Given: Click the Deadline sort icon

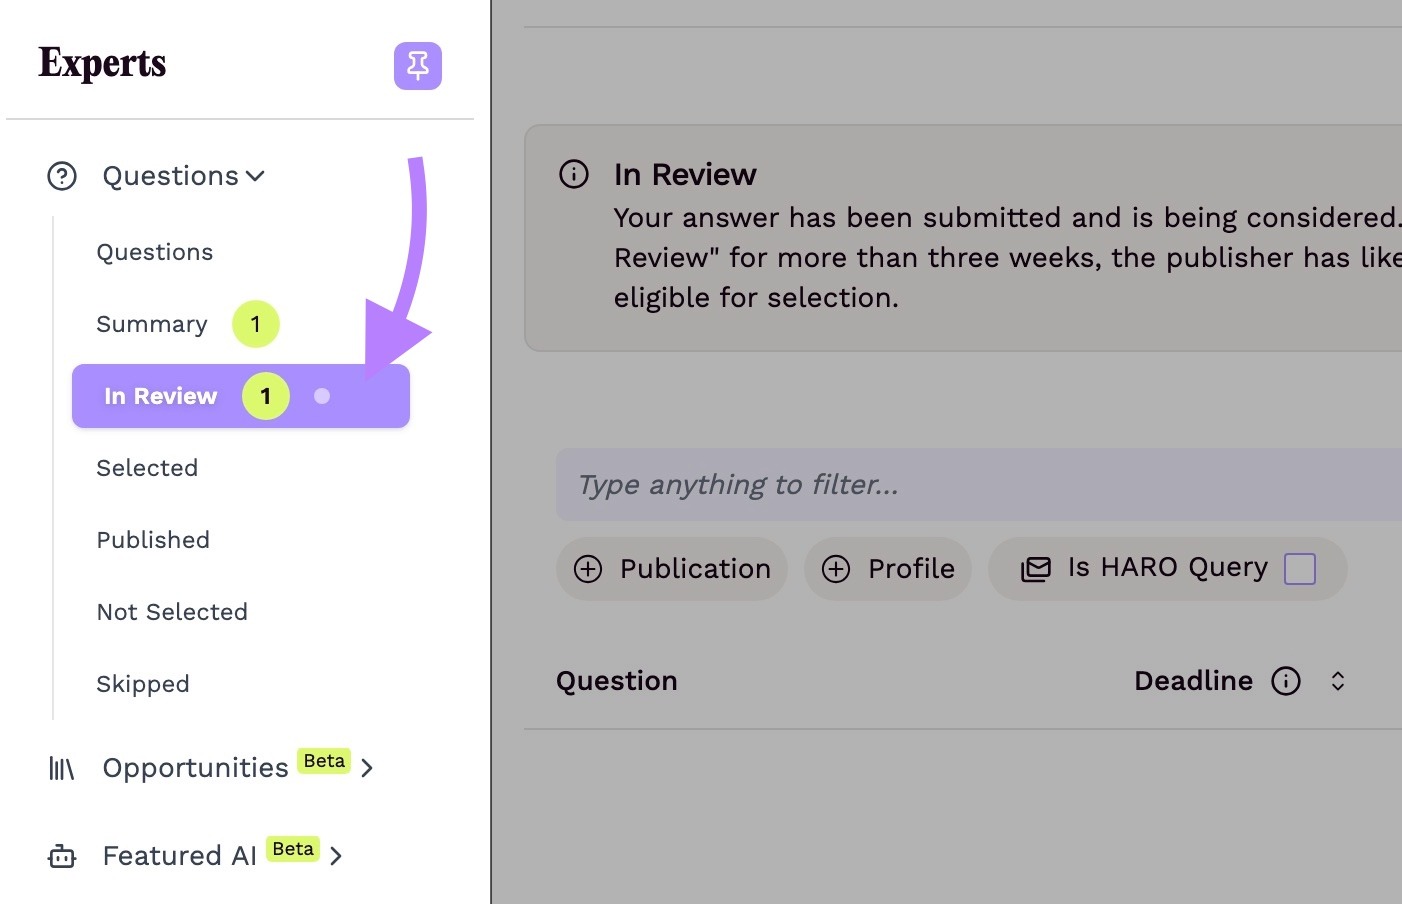Looking at the screenshot, I should [x=1338, y=681].
